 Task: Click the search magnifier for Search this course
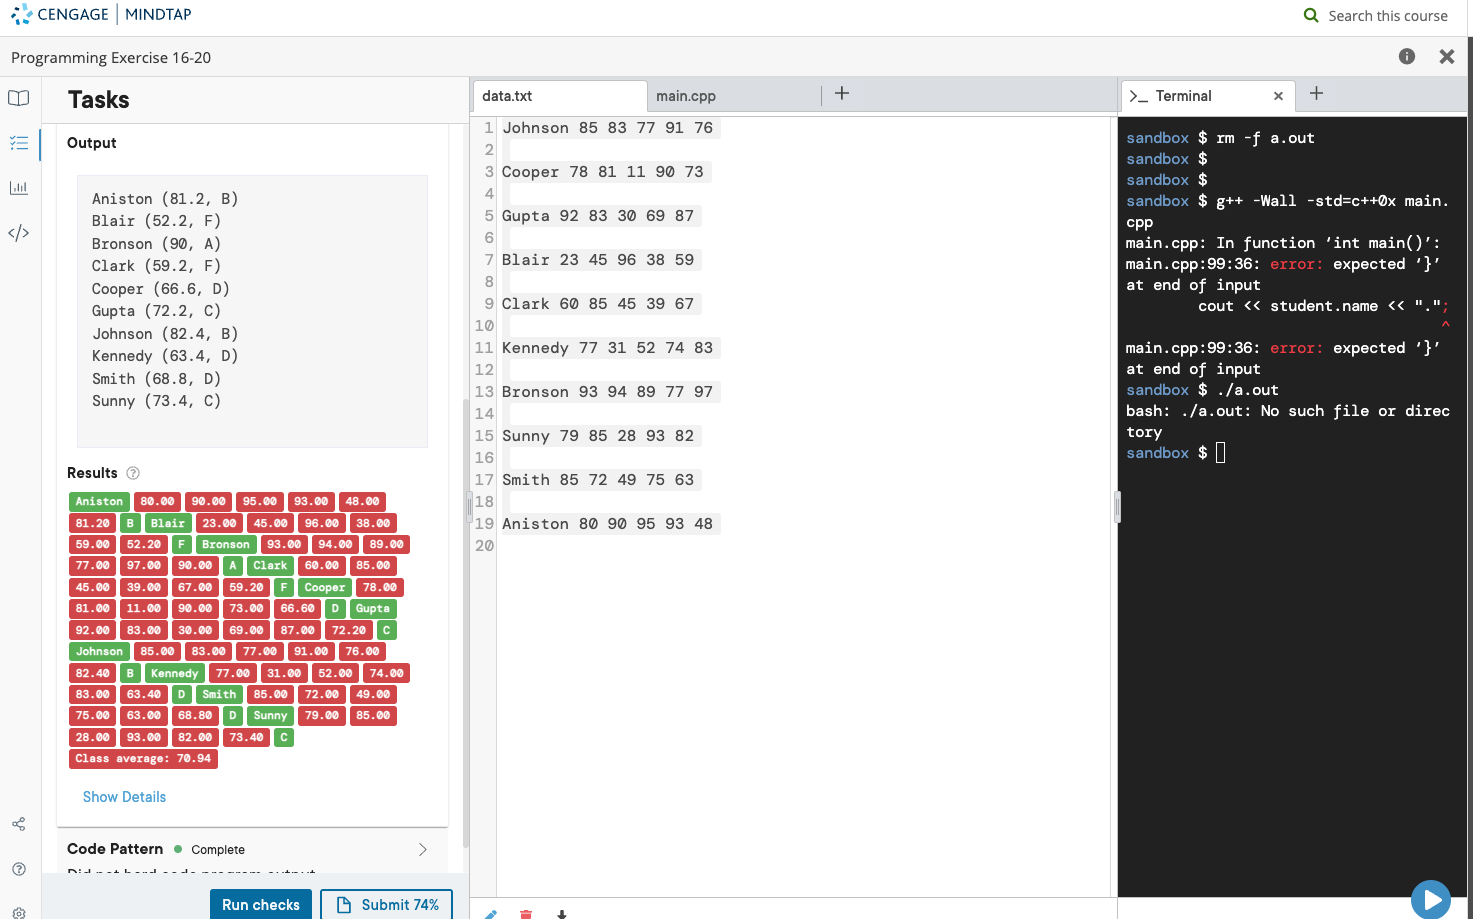(1311, 16)
